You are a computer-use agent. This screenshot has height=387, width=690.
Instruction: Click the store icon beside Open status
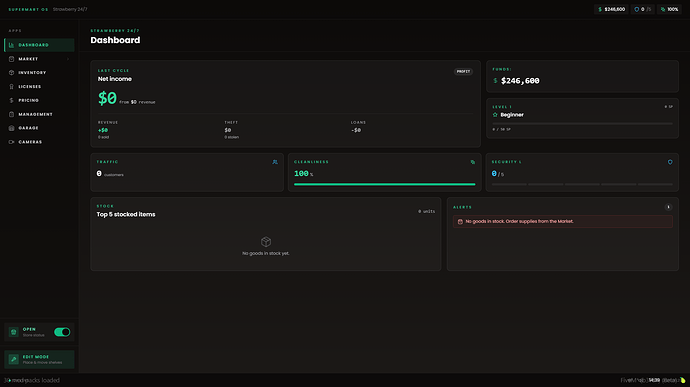click(14, 332)
